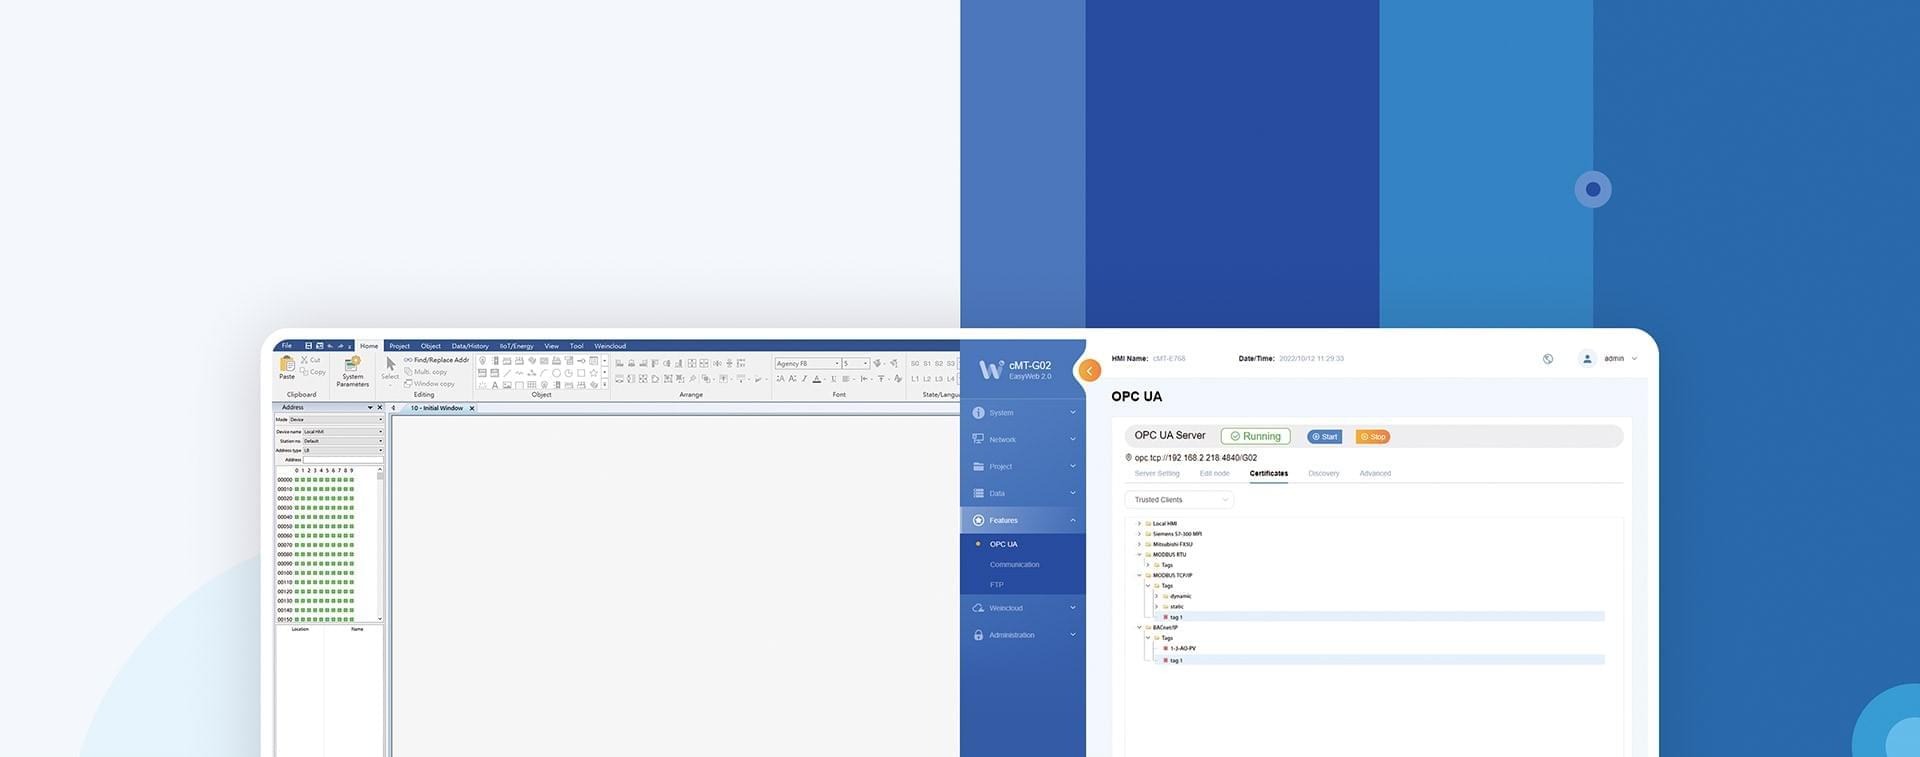The width and height of the screenshot is (1920, 757).
Task: Open the Device name Local HMI dropdown
Action: tap(343, 432)
